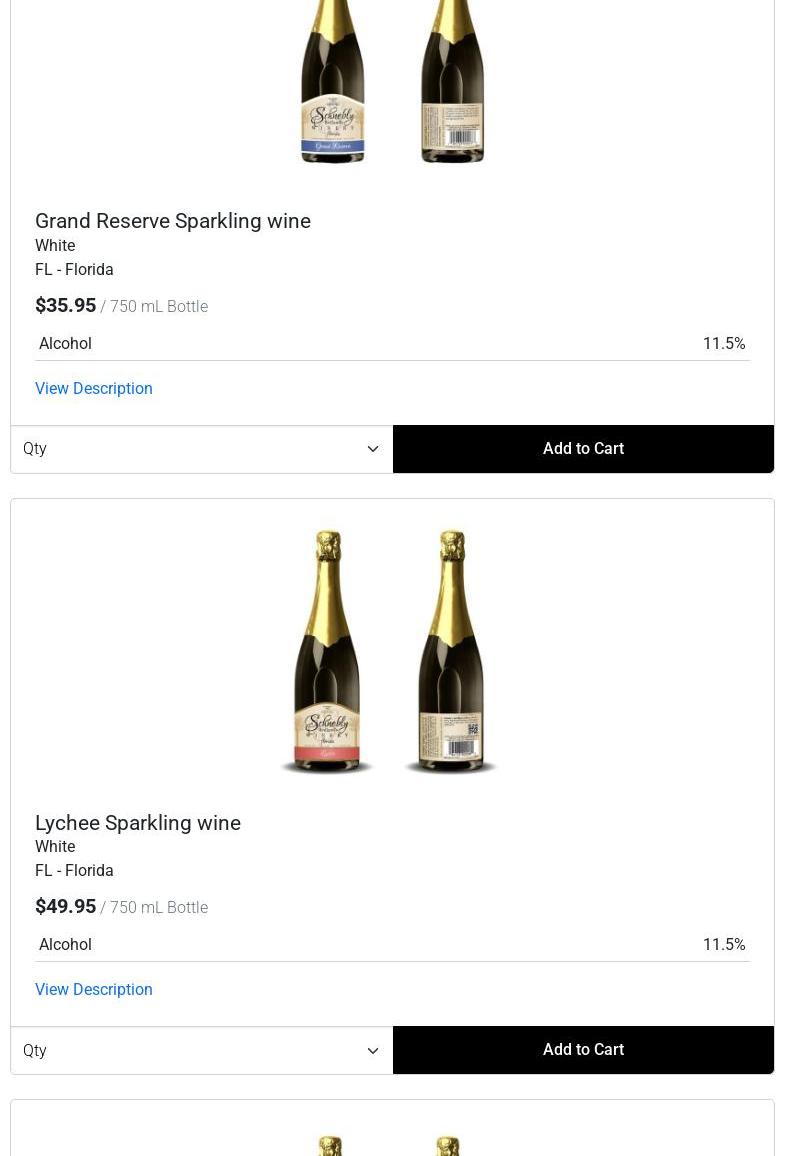Screen dimensions: 785x1156
Task: Click Alcohol 11.5% row under Grand Reserve
Action: pos(392,343)
